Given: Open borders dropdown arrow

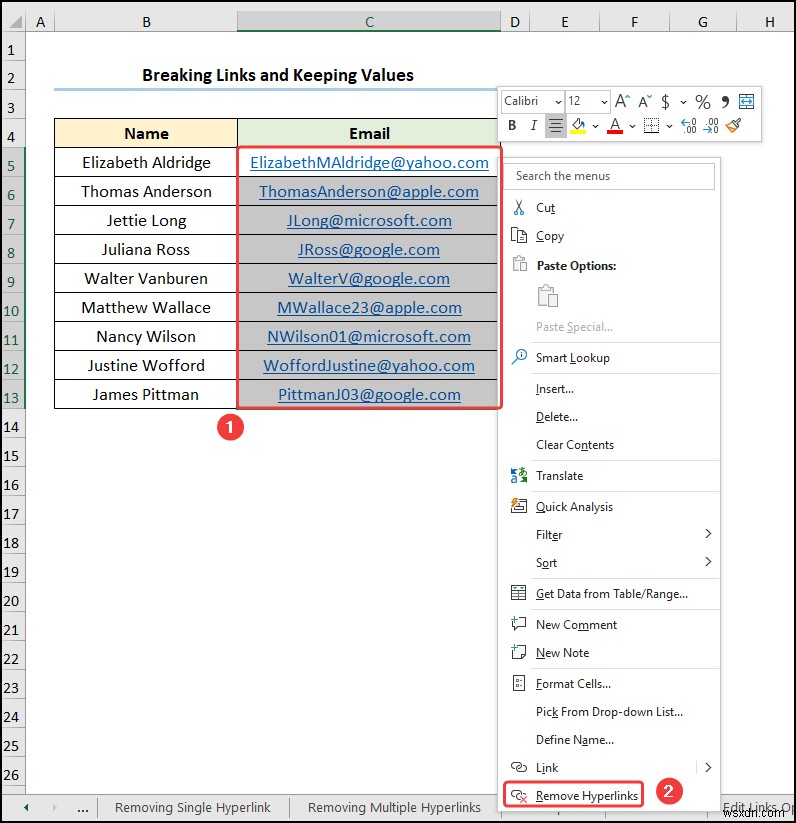Looking at the screenshot, I should (x=669, y=126).
